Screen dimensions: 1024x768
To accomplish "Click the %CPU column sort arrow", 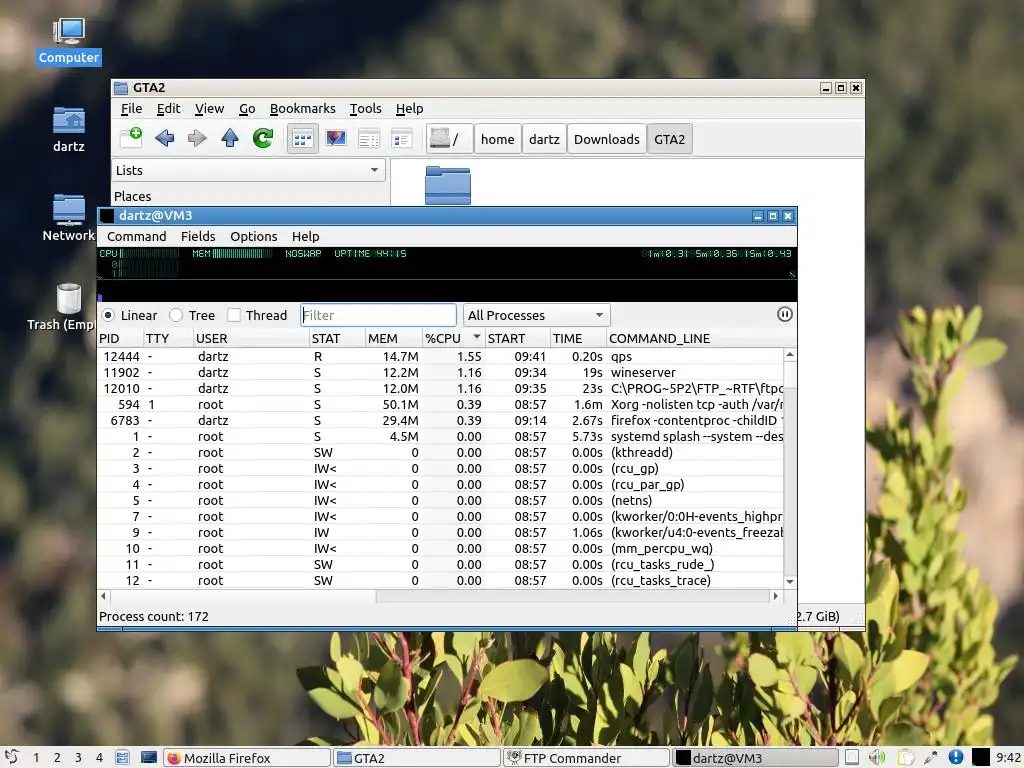I will point(477,337).
